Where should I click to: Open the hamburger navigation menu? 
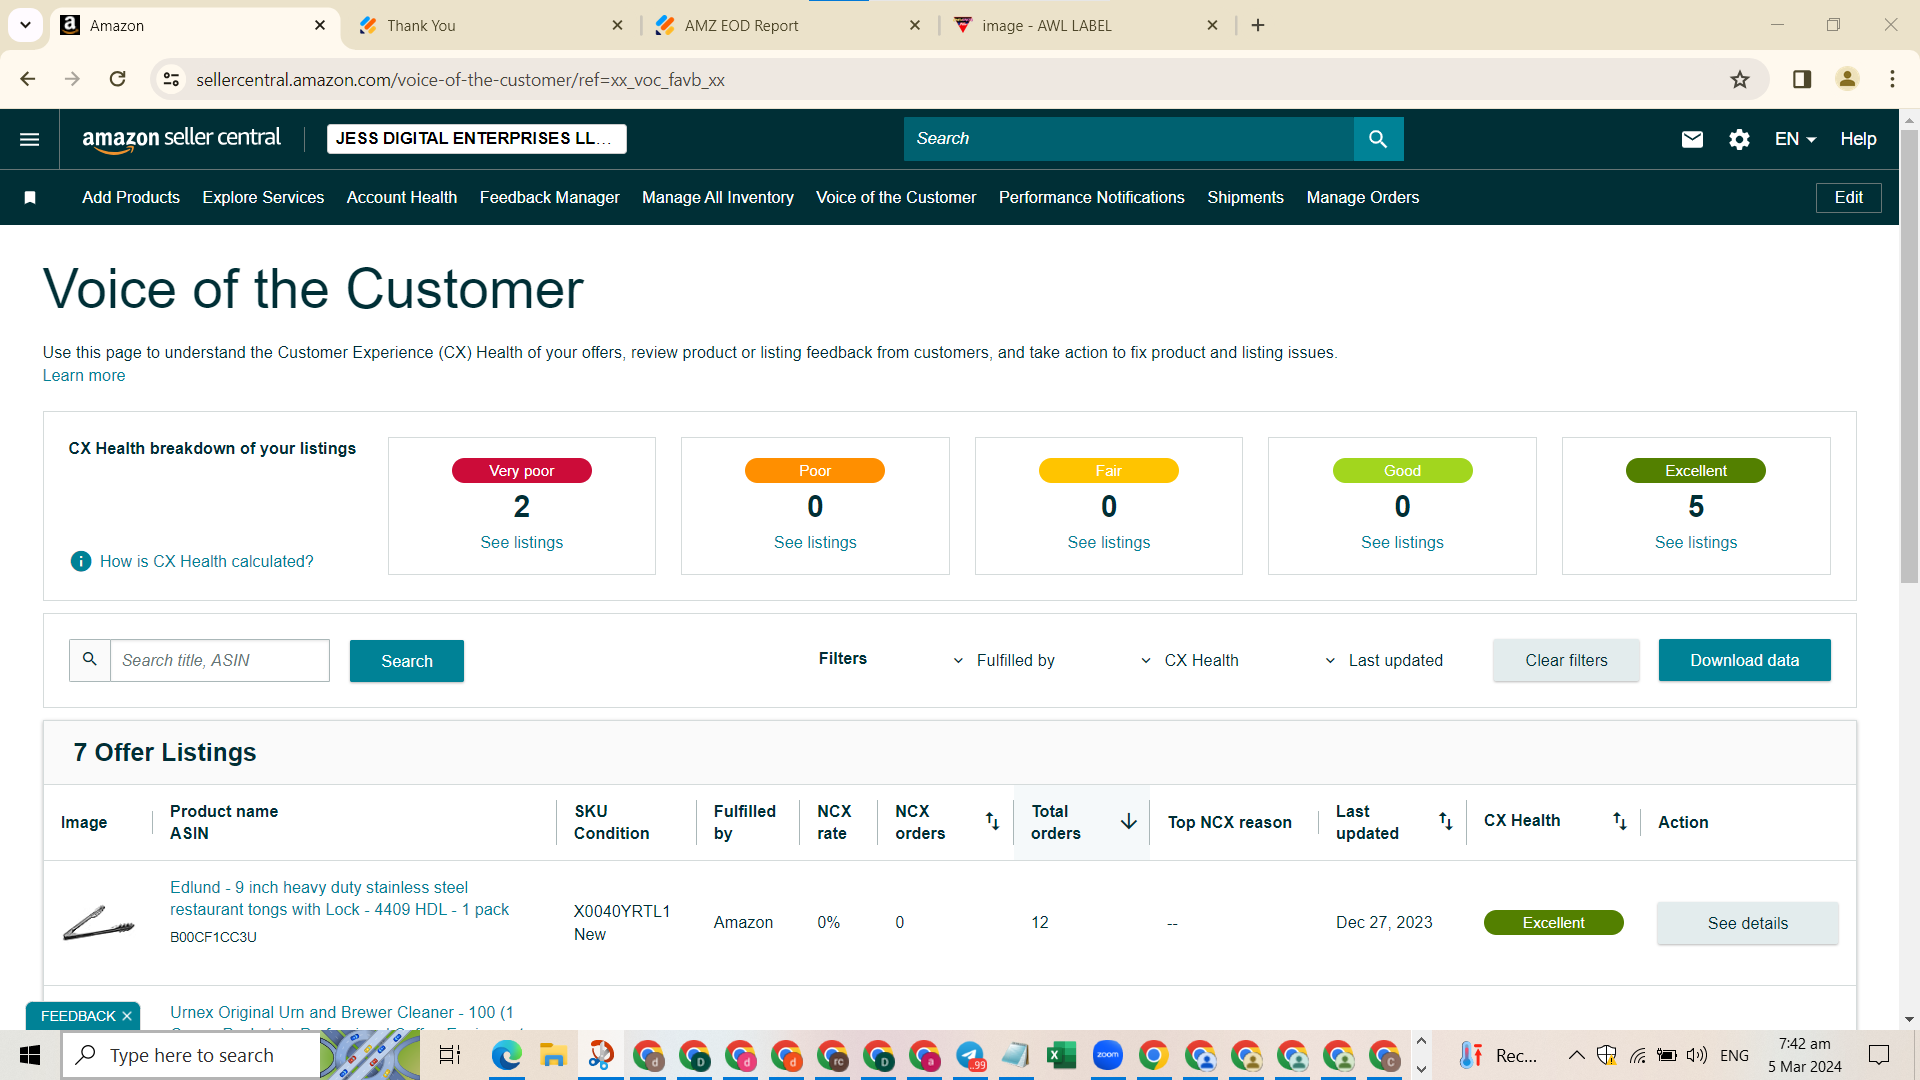coord(30,139)
